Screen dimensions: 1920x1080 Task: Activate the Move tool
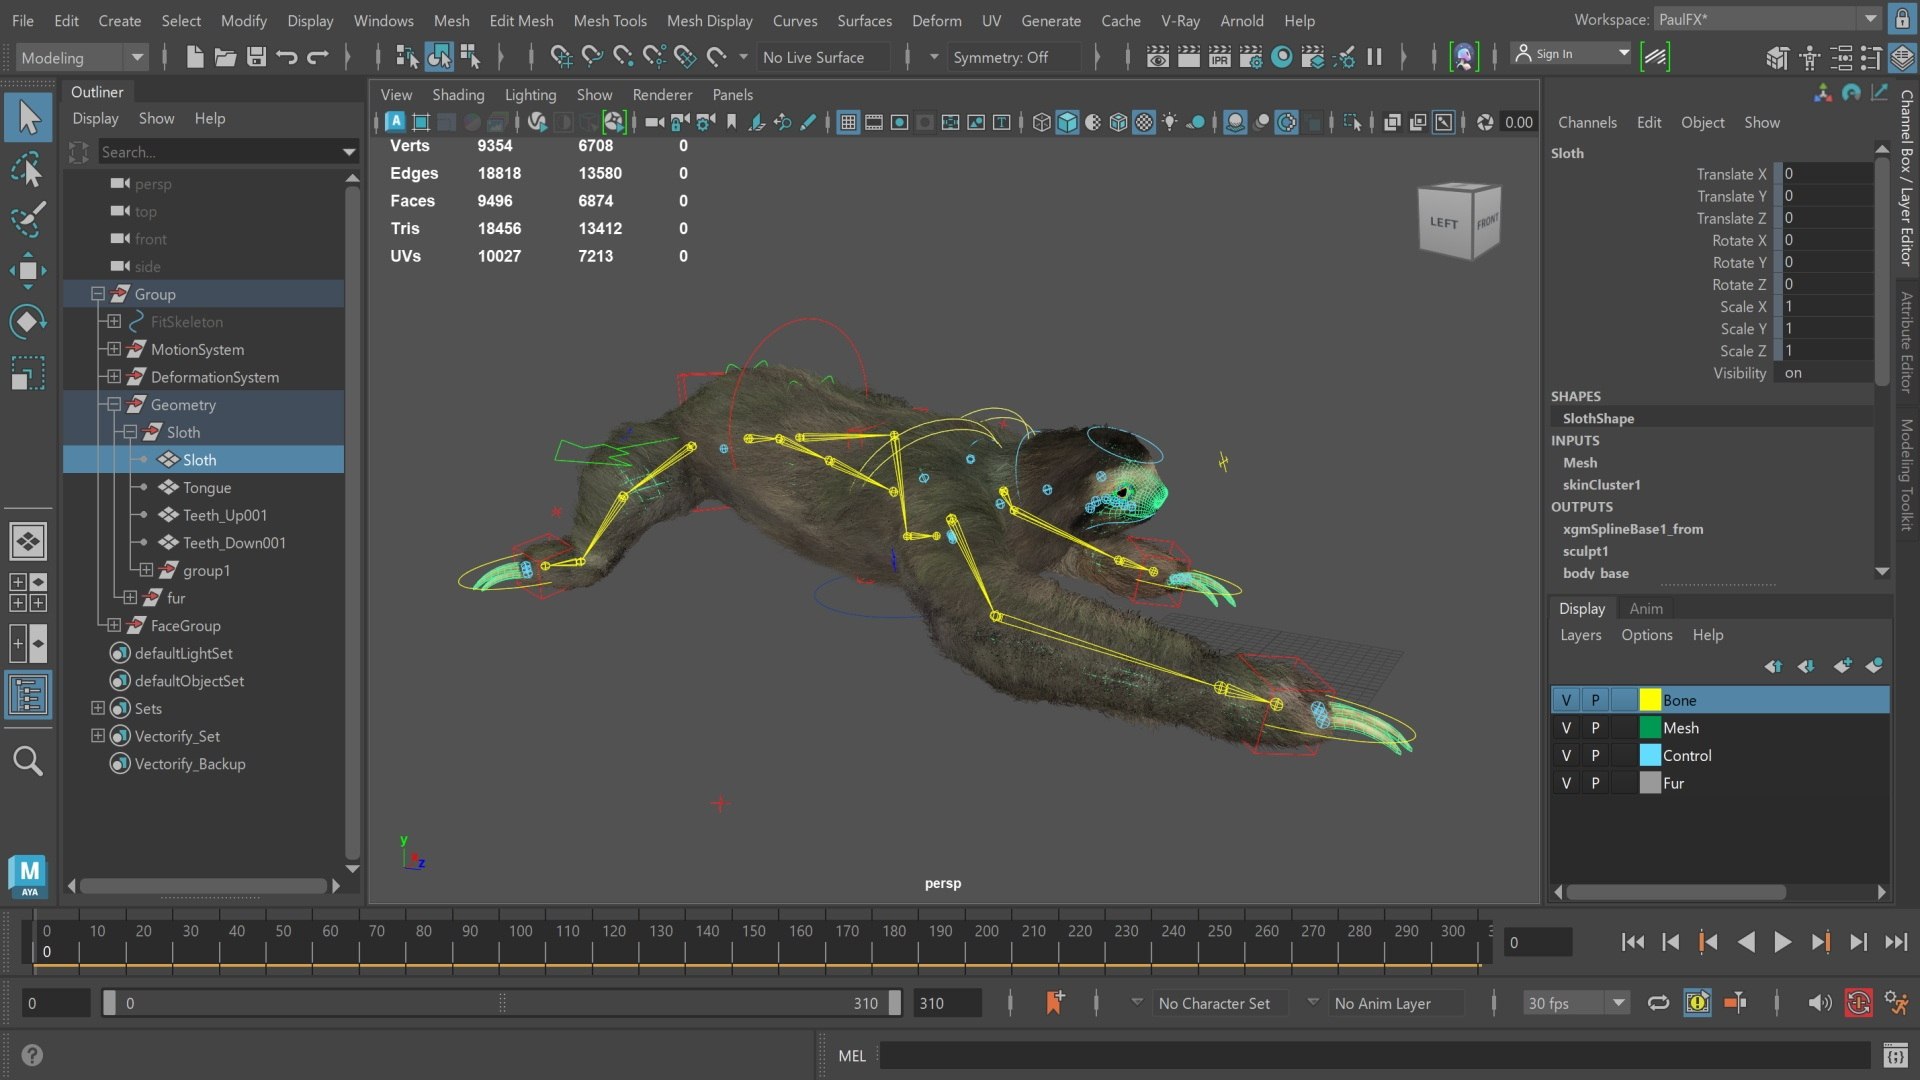pos(28,270)
